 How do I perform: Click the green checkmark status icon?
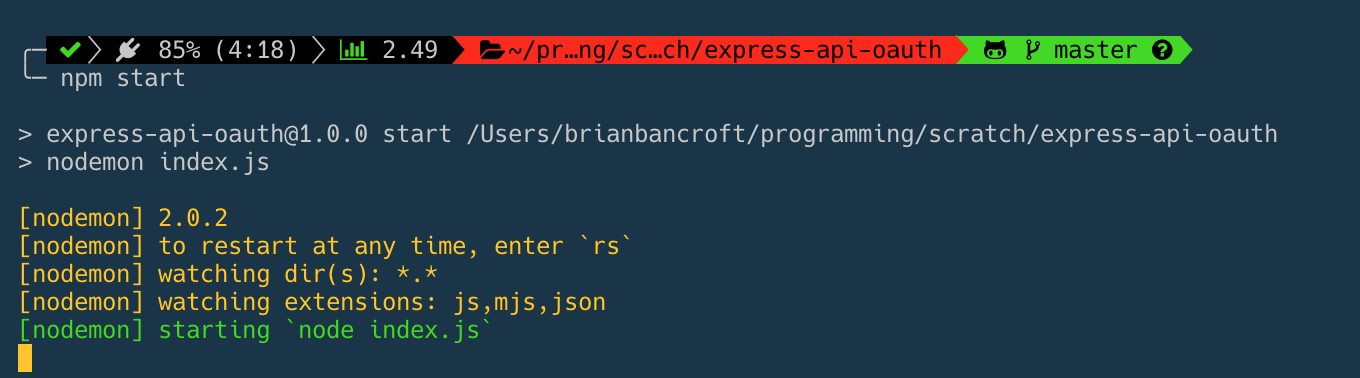[x=70, y=49]
